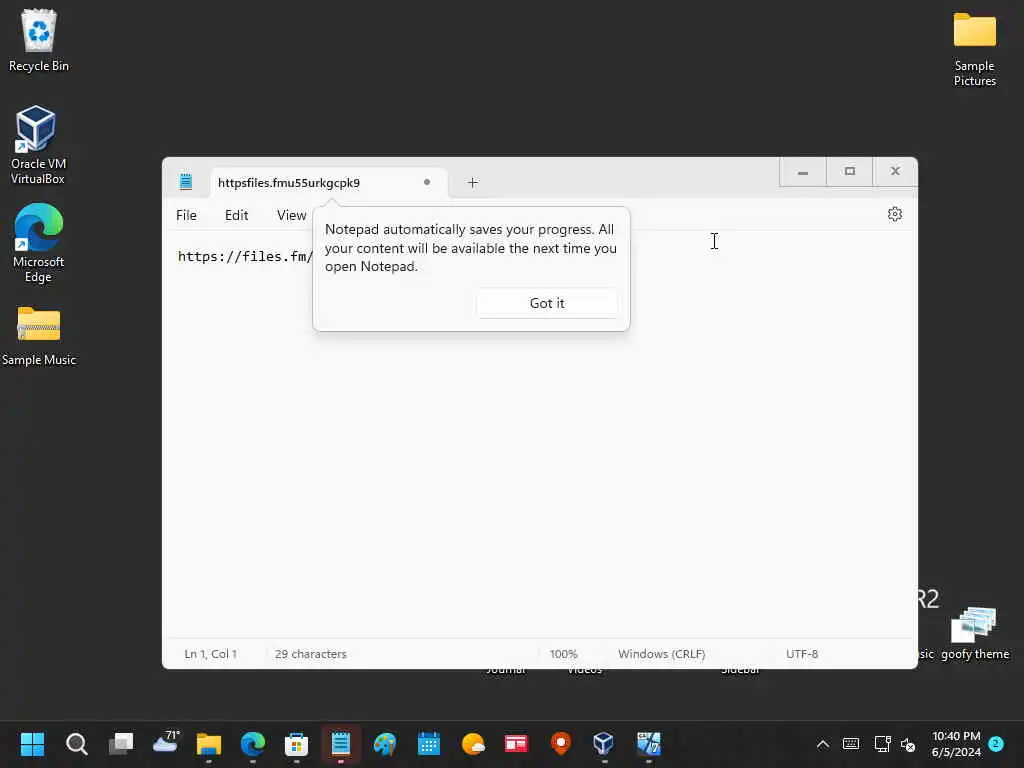Viewport: 1024px width, 768px height.
Task: Dismiss the autosave tip with Got it
Action: tap(547, 303)
